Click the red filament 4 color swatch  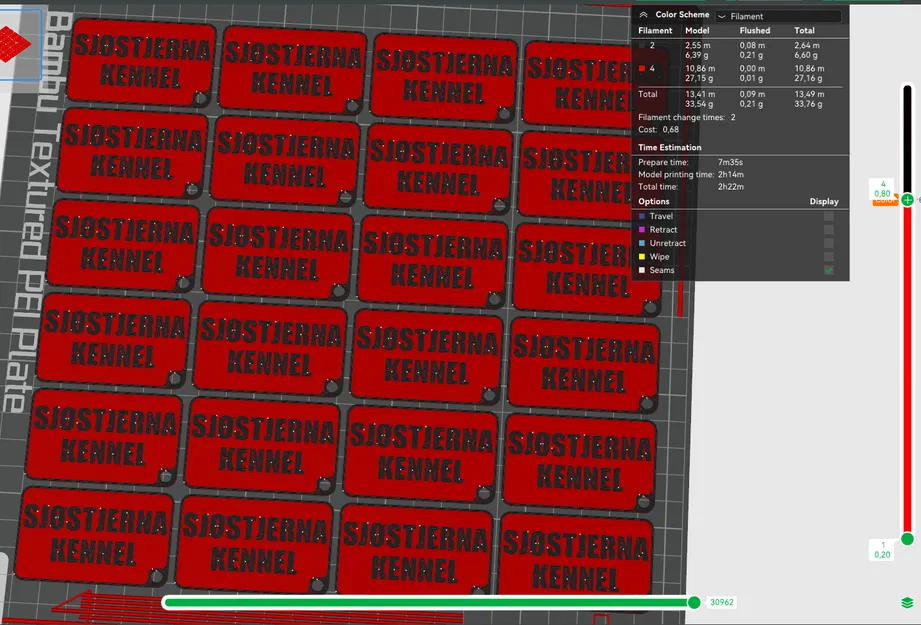642,69
